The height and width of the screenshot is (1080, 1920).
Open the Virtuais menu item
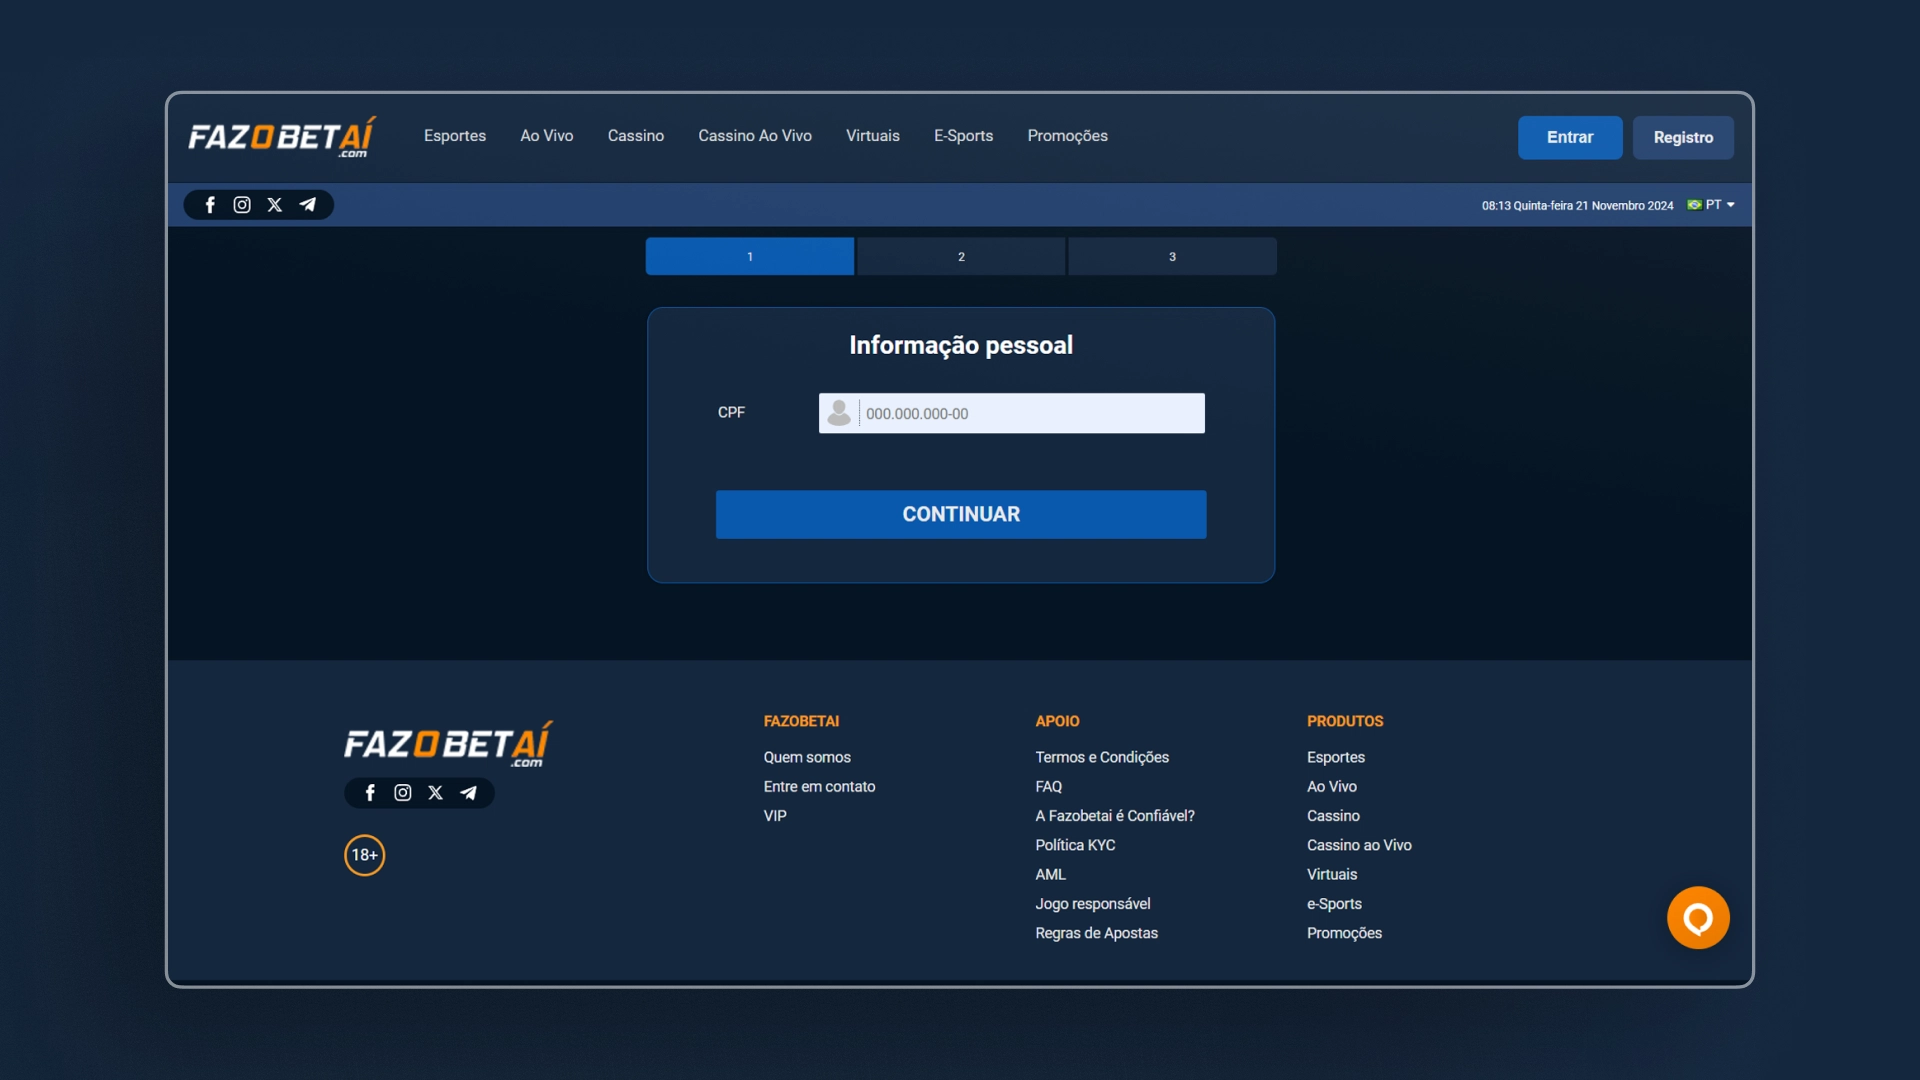coord(873,136)
